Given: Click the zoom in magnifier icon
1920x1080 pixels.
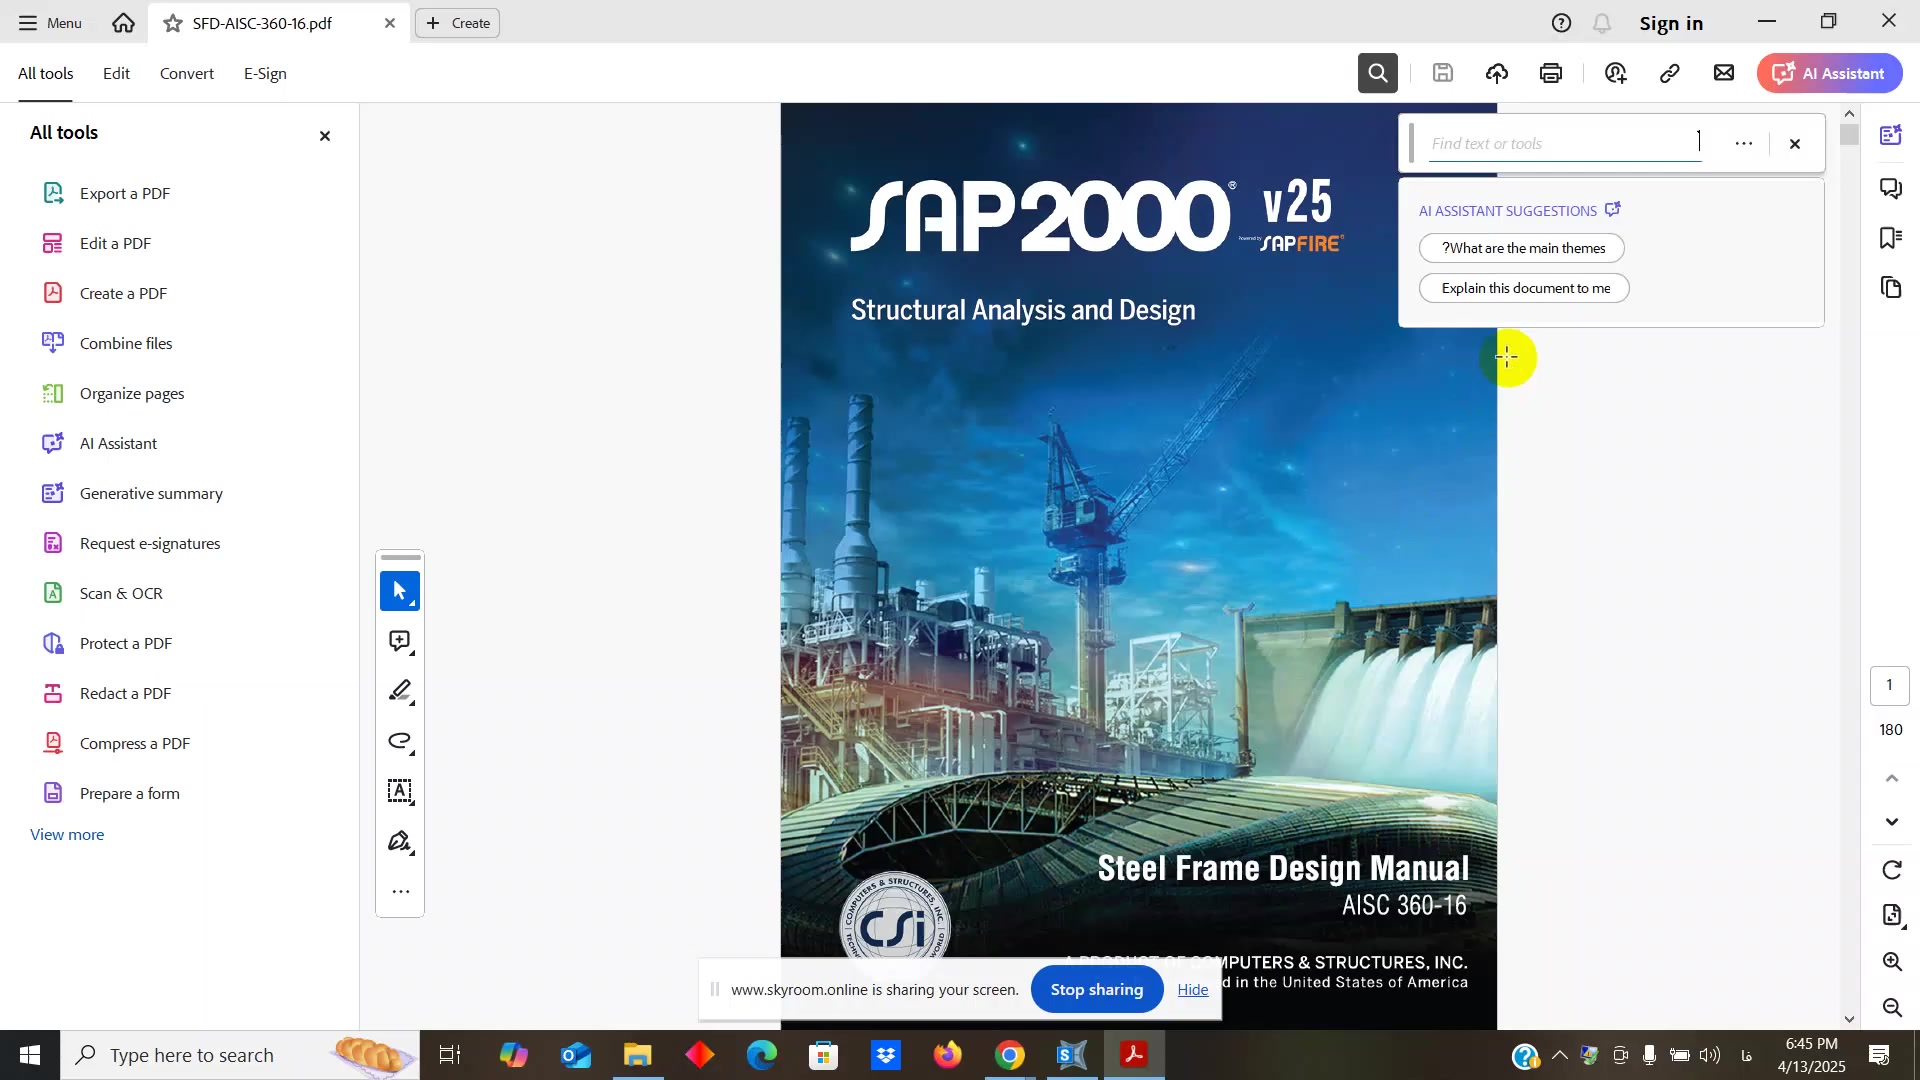Looking at the screenshot, I should [1892, 962].
